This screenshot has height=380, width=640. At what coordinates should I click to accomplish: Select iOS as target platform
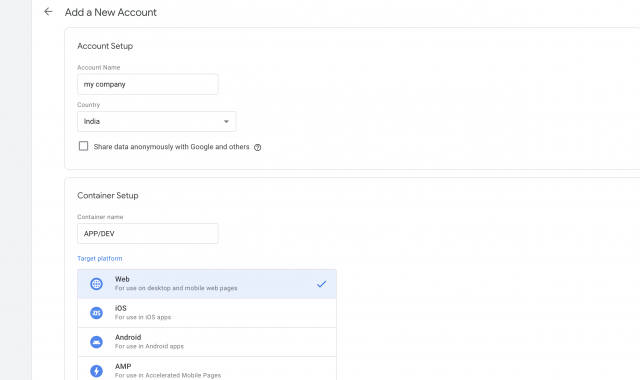(207, 313)
